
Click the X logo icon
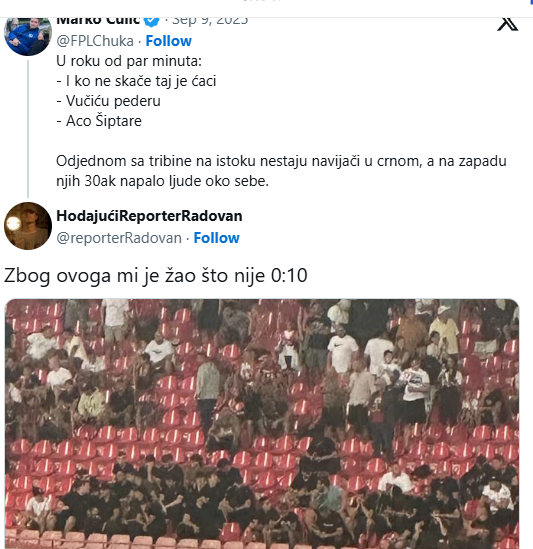click(x=507, y=24)
